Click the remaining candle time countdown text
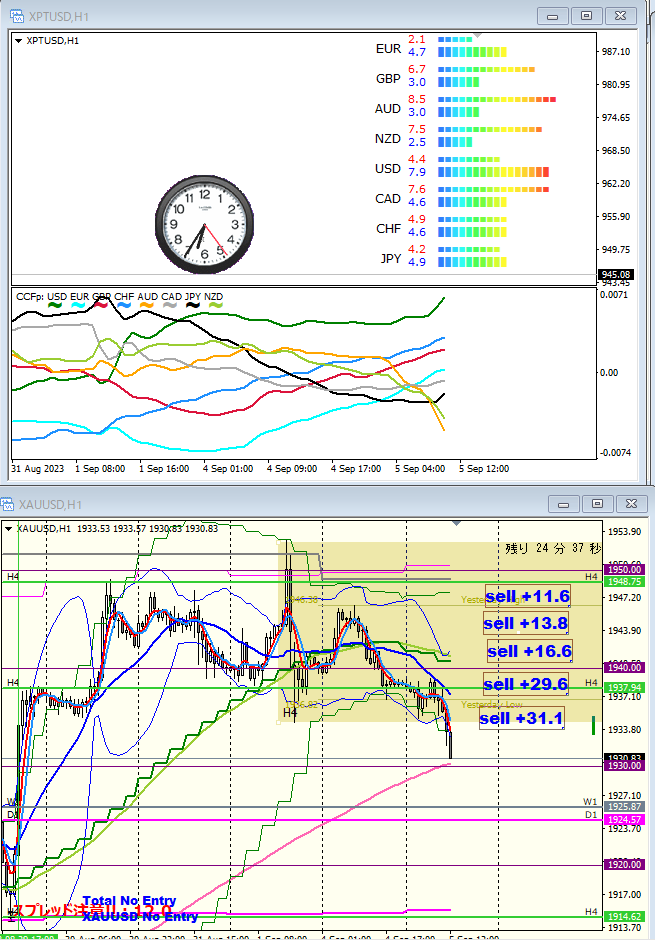The height and width of the screenshot is (940, 655). pyautogui.click(x=553, y=548)
